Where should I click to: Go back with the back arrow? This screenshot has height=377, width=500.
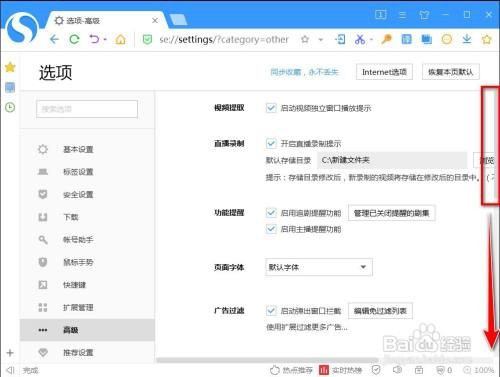(54, 40)
